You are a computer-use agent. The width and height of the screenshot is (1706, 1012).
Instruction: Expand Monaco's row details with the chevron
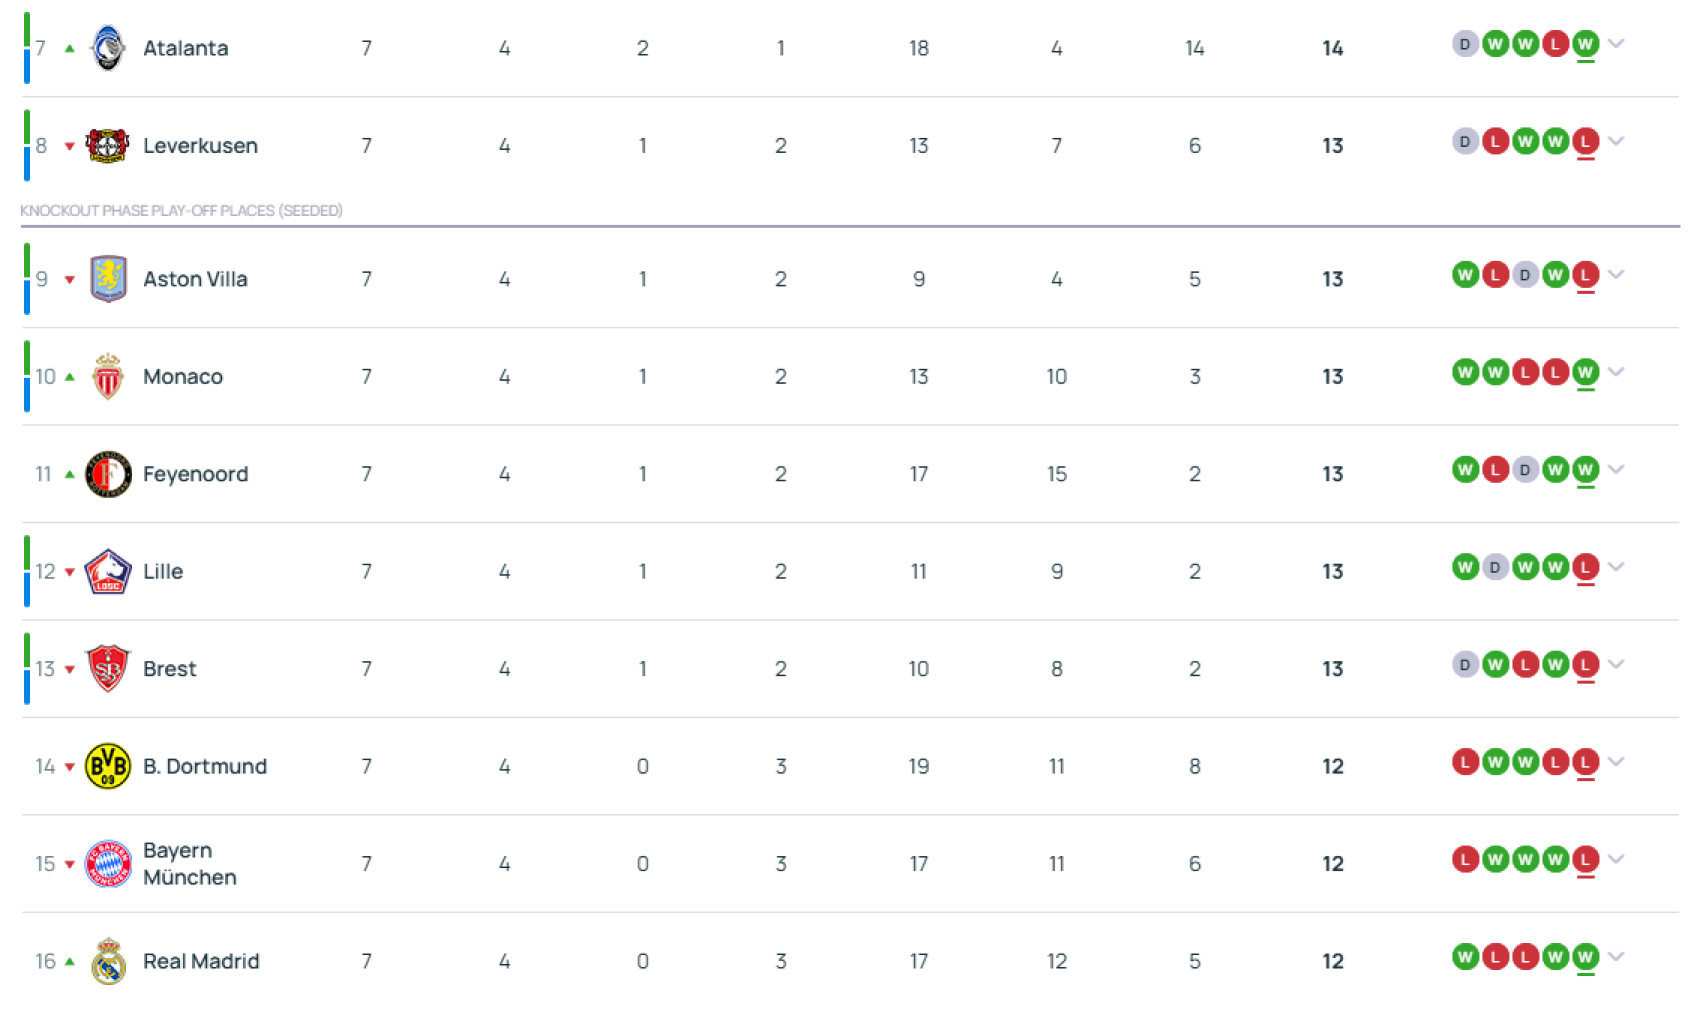click(x=1618, y=372)
